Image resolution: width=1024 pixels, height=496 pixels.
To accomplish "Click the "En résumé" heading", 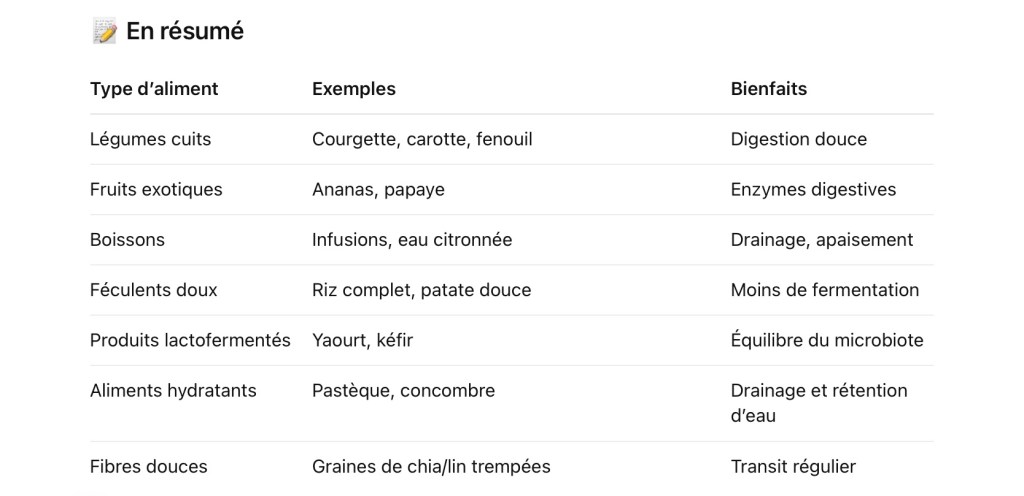I will [185, 32].
